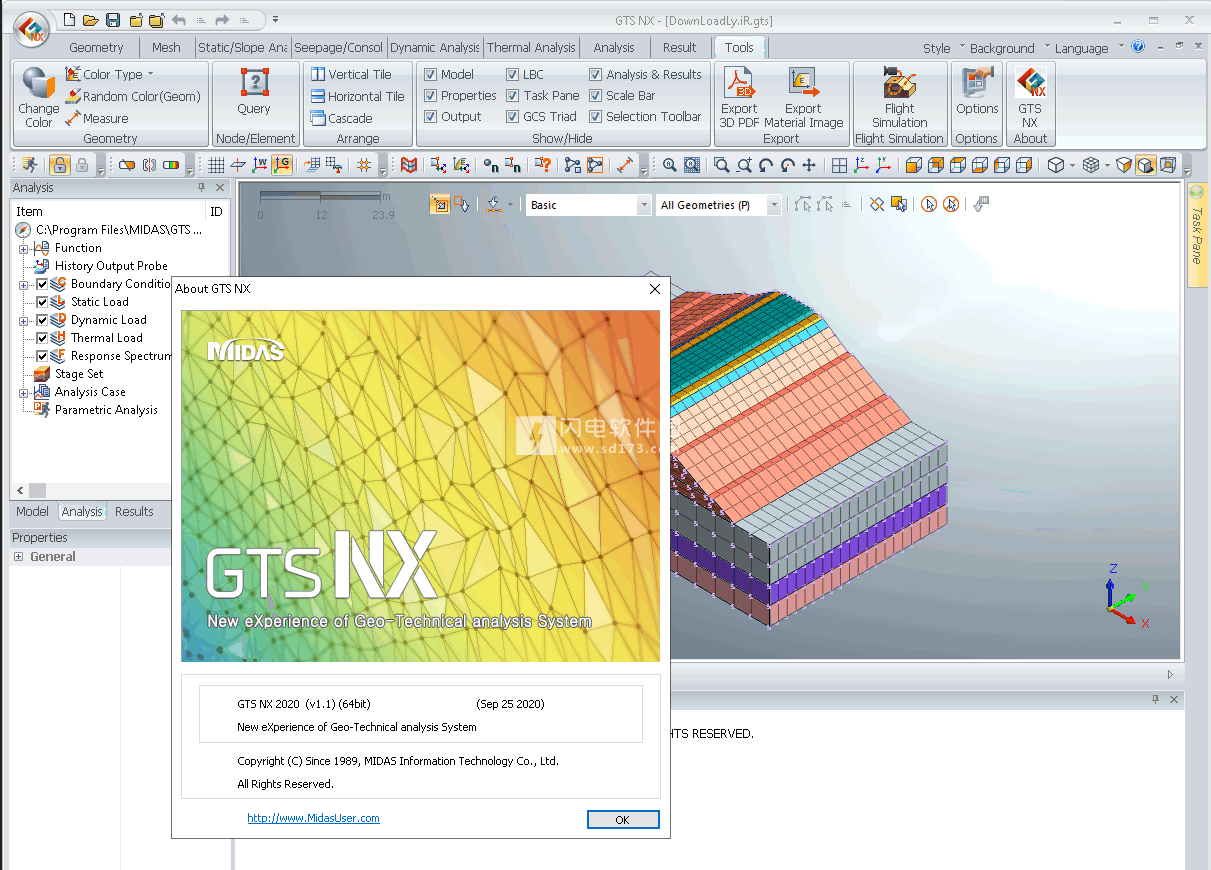Switch to the Thermal Analysis tab
The width and height of the screenshot is (1211, 870).
point(531,47)
